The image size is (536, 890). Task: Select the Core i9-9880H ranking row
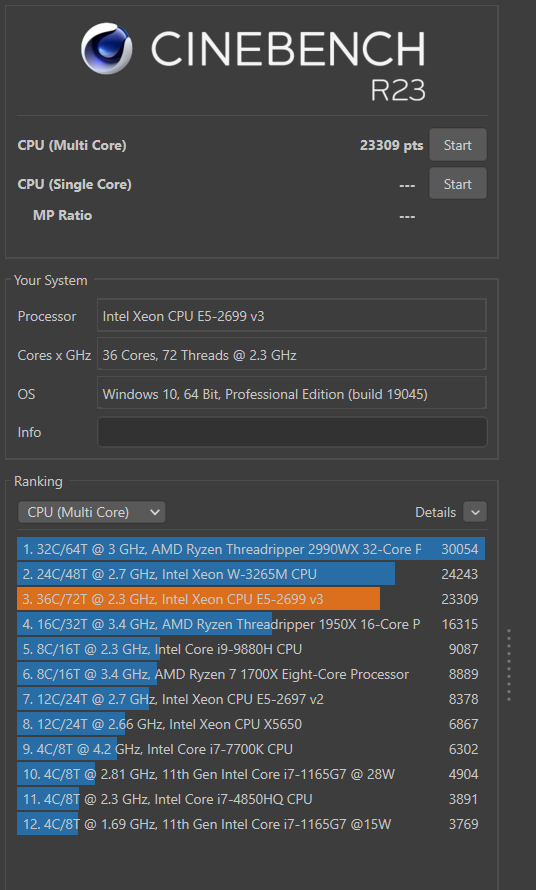(x=251, y=649)
